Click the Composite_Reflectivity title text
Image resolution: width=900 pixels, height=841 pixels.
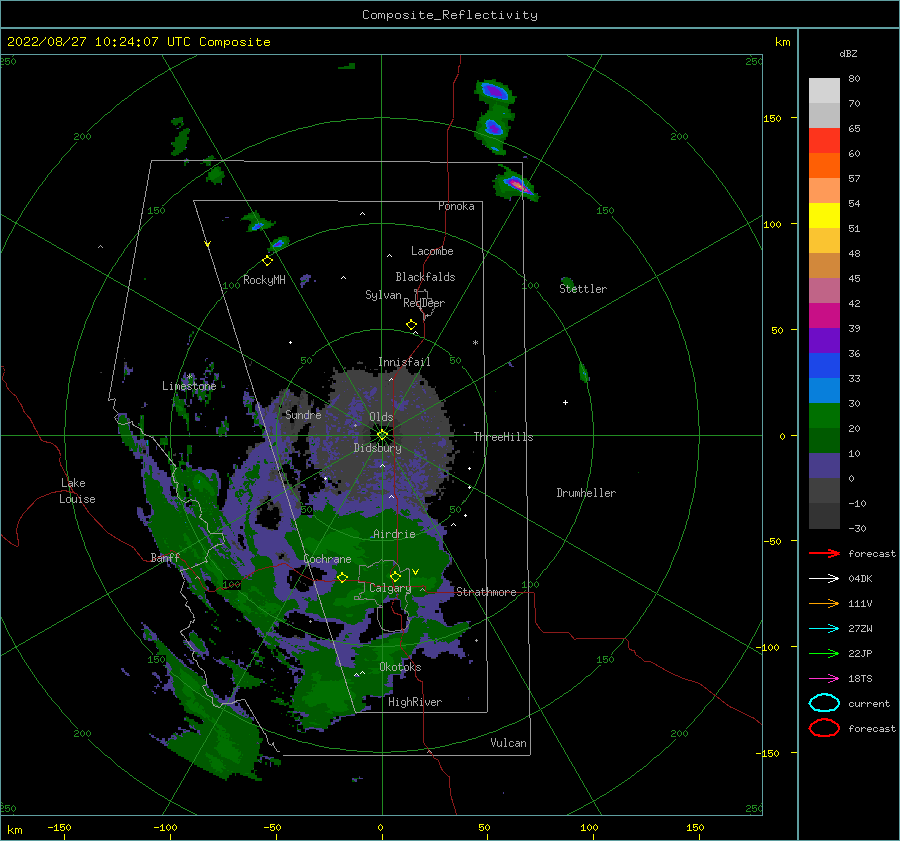[x=450, y=15]
